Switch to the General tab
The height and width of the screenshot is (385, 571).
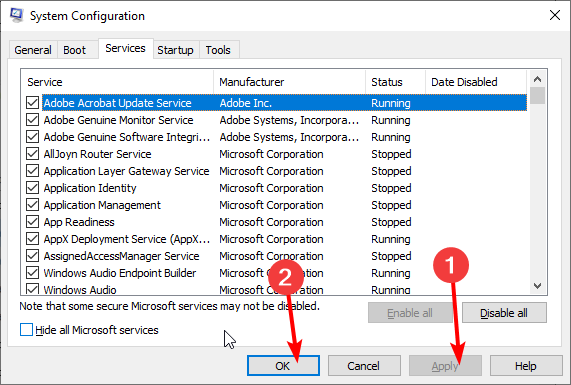(x=33, y=50)
